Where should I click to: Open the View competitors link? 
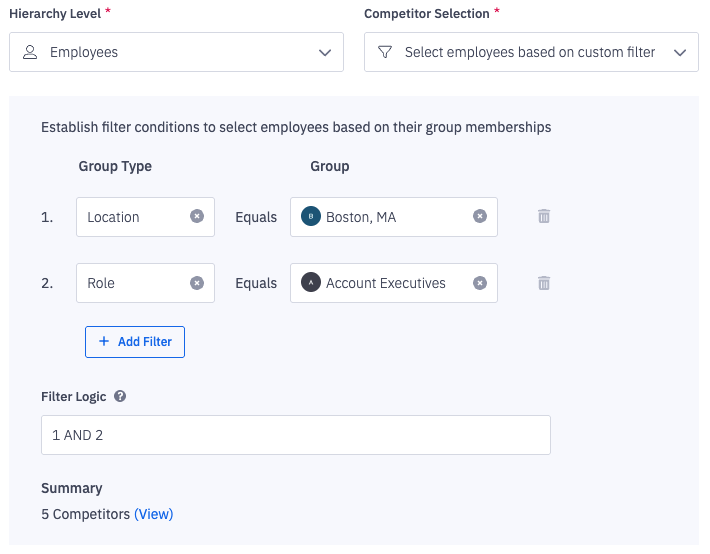pos(154,514)
